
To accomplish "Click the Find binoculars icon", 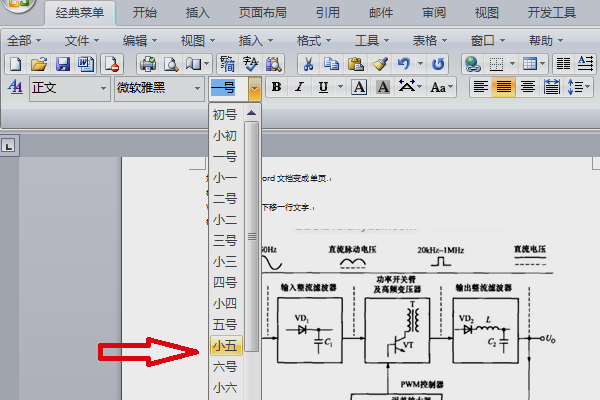I will pos(274,64).
